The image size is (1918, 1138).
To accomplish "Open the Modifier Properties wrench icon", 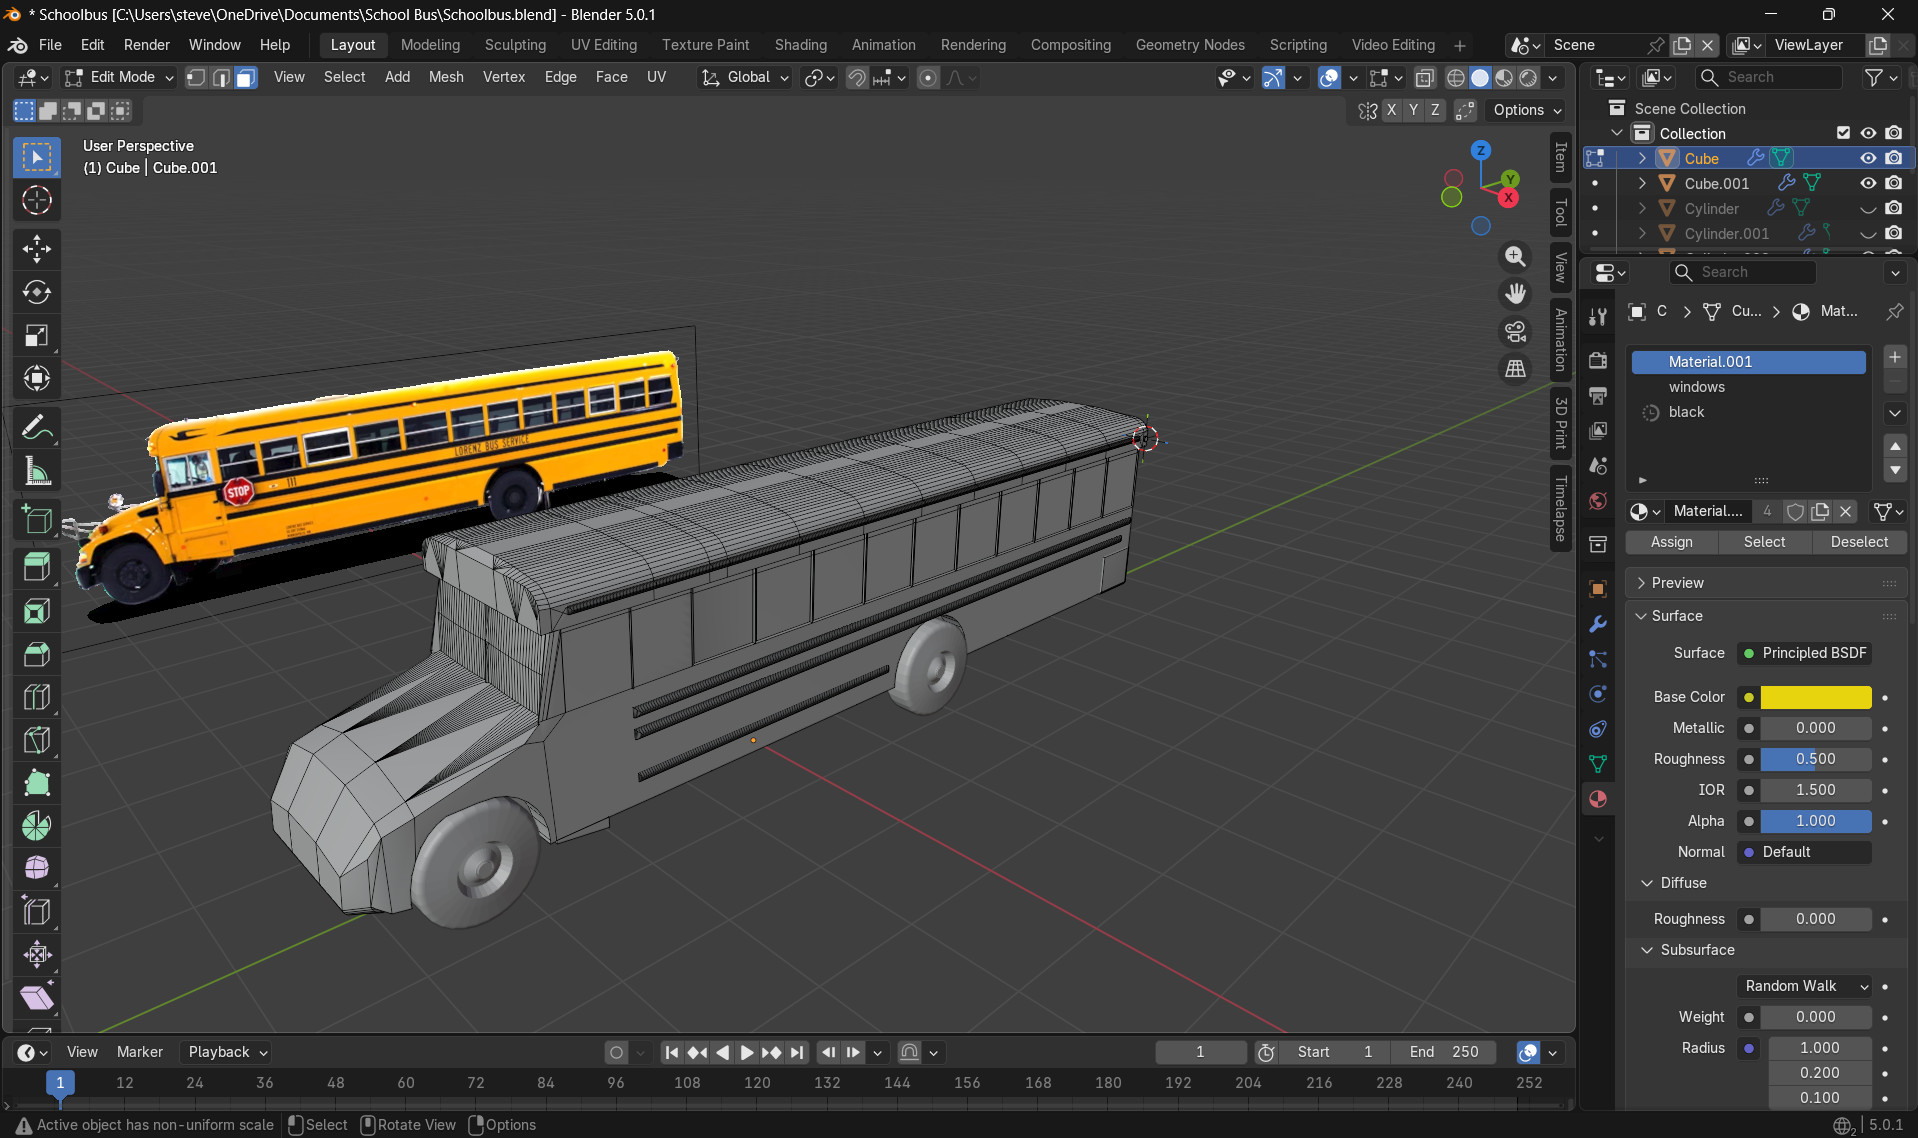I will [1597, 624].
